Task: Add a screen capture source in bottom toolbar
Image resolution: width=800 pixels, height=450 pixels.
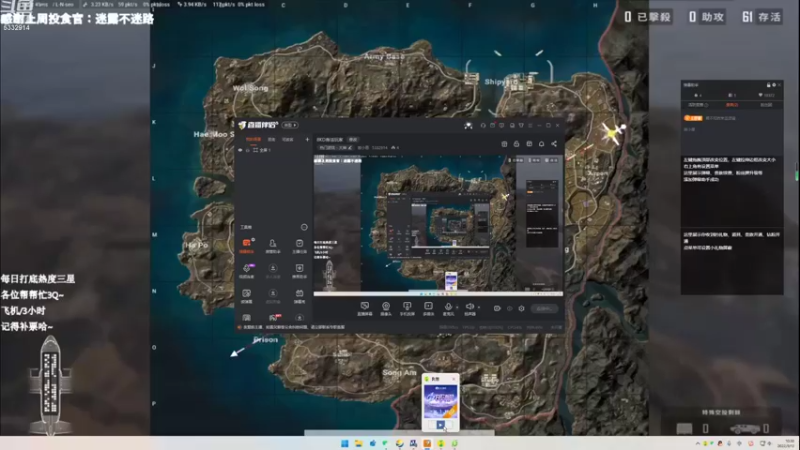Action: point(364,308)
